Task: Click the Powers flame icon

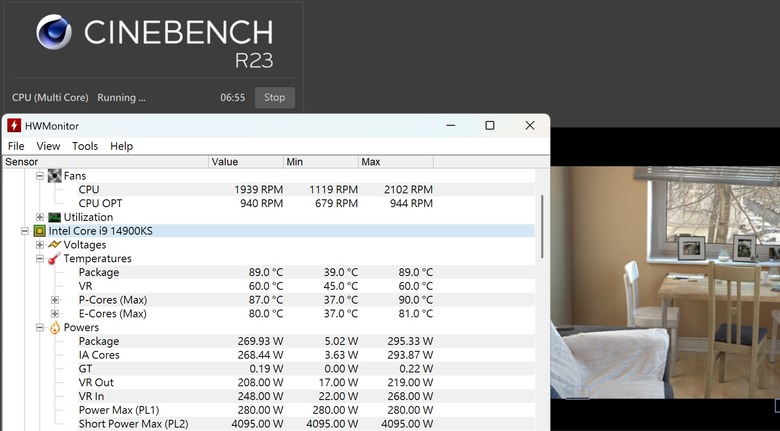Action: click(55, 327)
